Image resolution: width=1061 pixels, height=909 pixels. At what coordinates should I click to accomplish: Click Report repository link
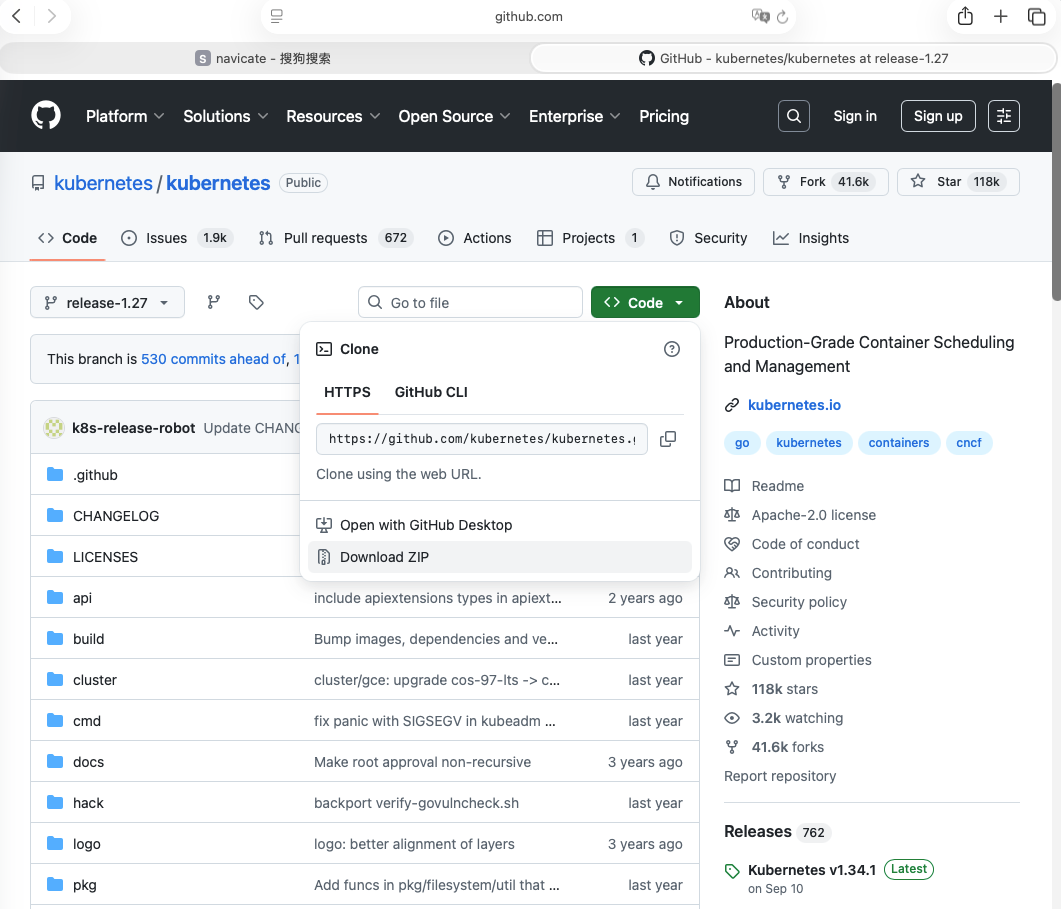point(780,776)
